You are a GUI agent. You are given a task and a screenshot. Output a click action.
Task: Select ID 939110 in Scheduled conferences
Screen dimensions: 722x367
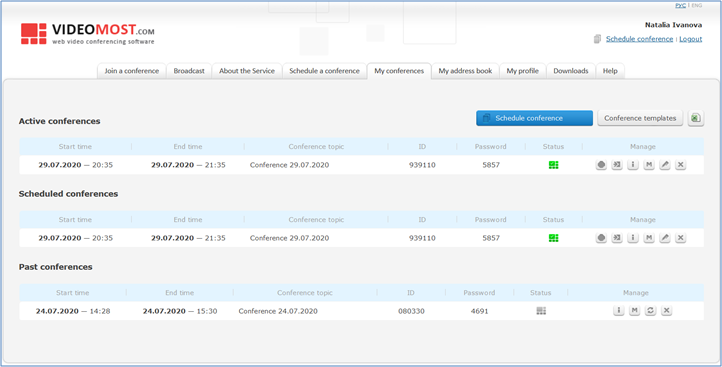[422, 238]
